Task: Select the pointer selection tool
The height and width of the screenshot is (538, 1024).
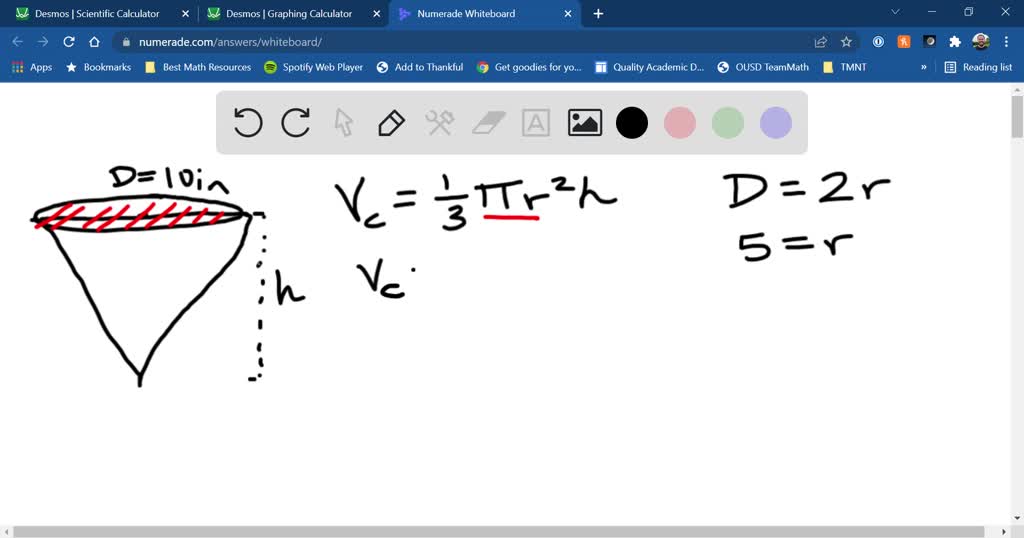Action: (343, 123)
